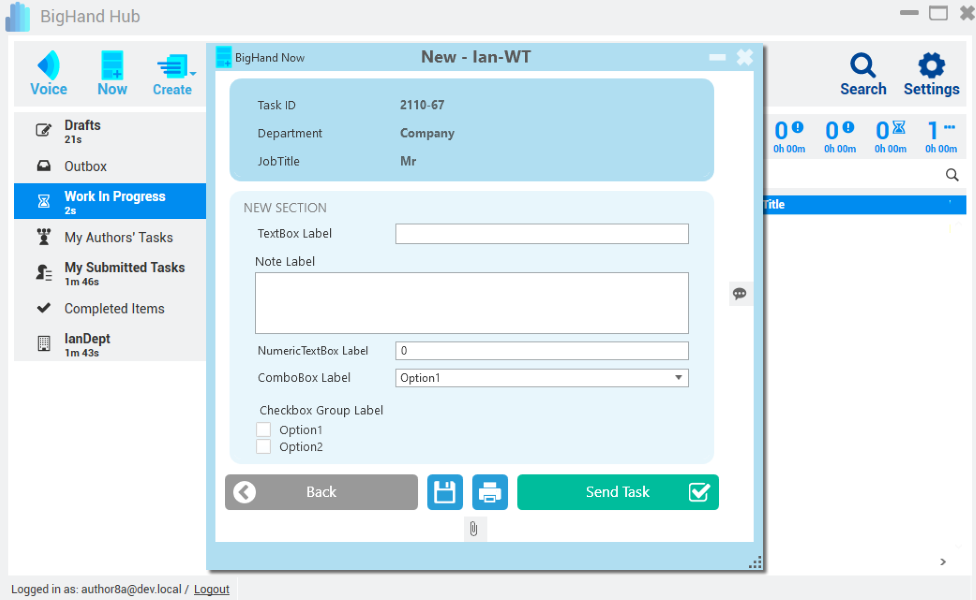Click the resize grip of the dialog
This screenshot has width=976, height=600.
[755, 563]
